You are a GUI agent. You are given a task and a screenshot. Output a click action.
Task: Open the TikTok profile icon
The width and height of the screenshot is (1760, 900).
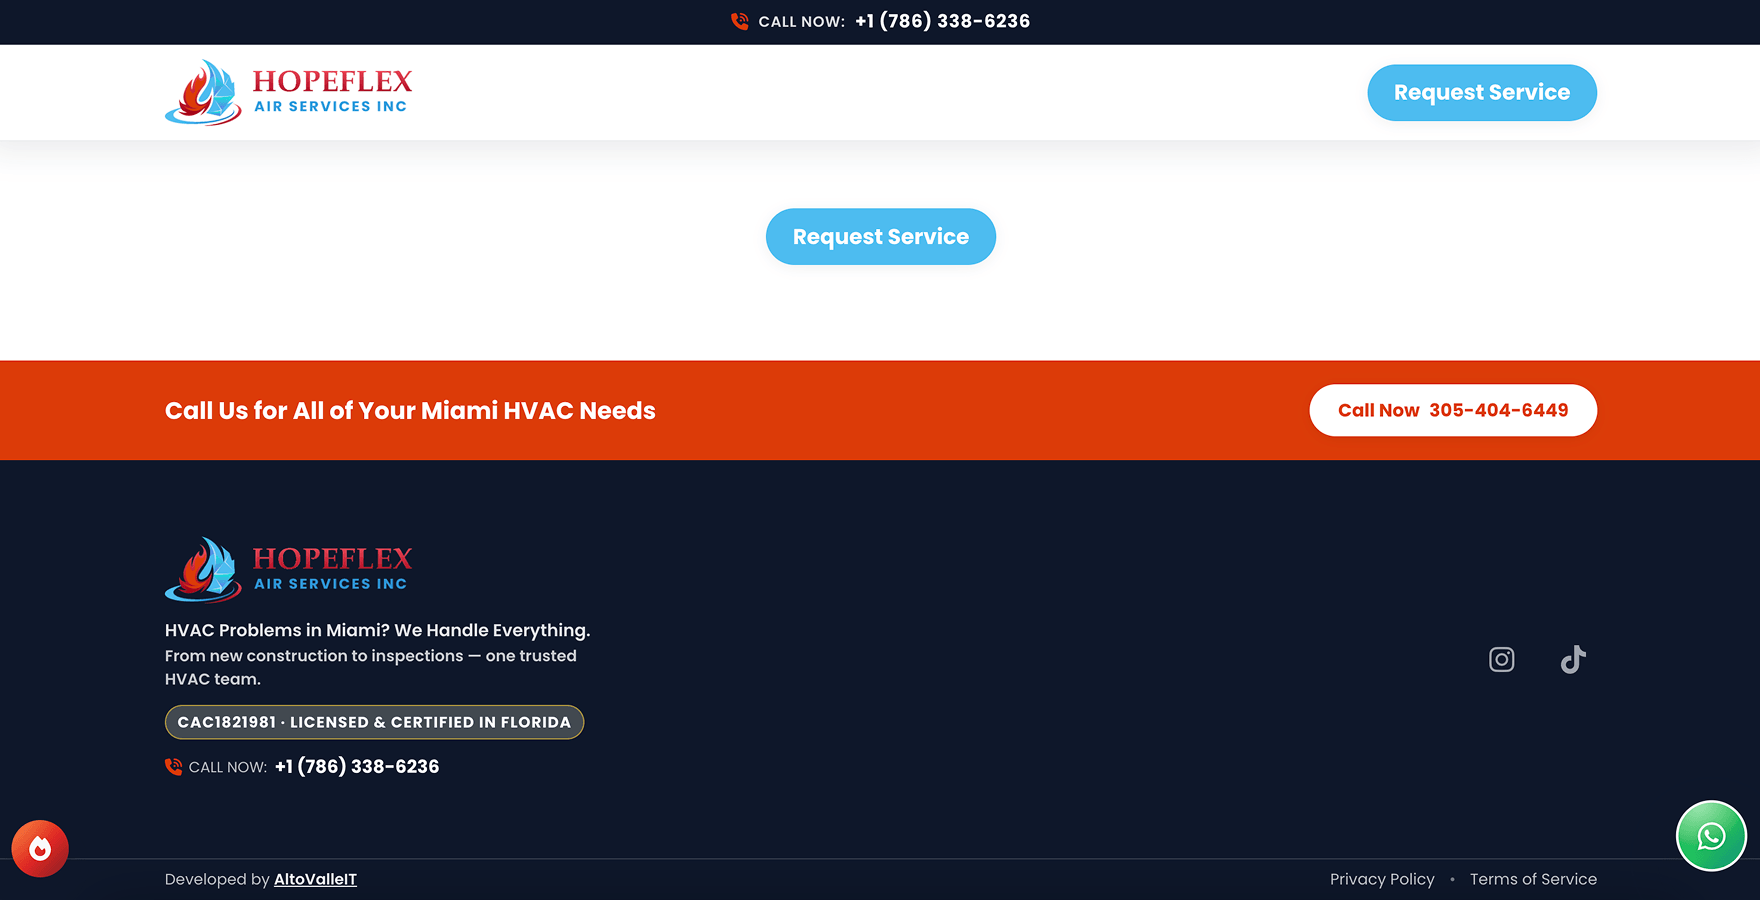1573,660
